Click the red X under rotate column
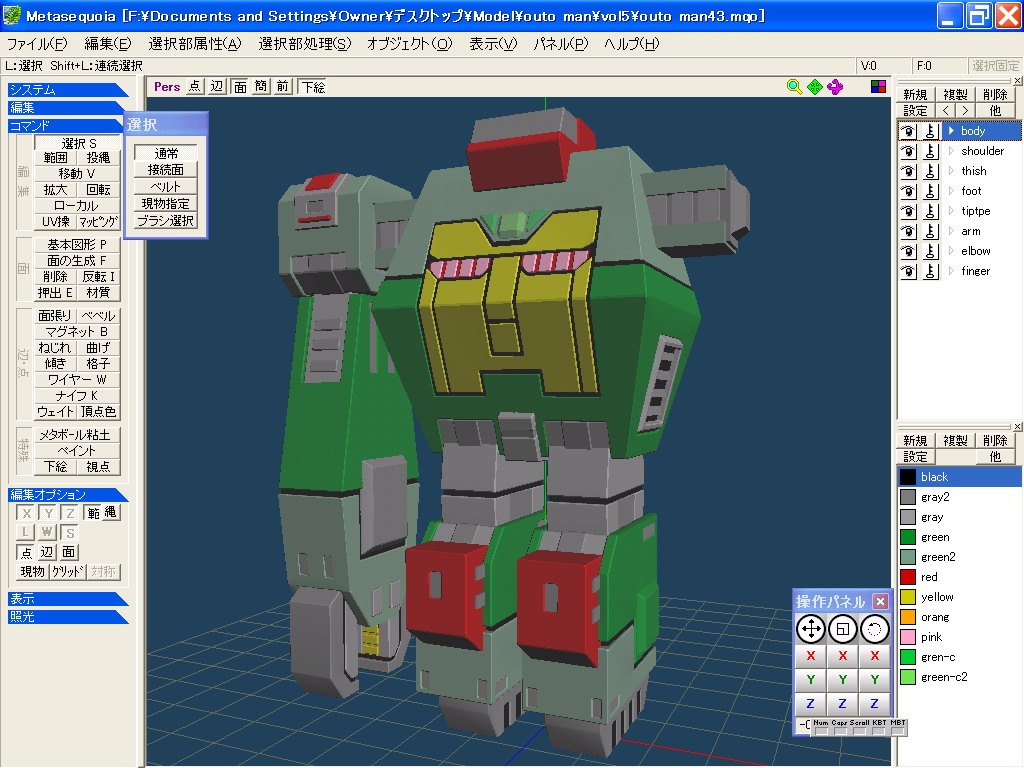Image resolution: width=1024 pixels, height=768 pixels. 874,656
